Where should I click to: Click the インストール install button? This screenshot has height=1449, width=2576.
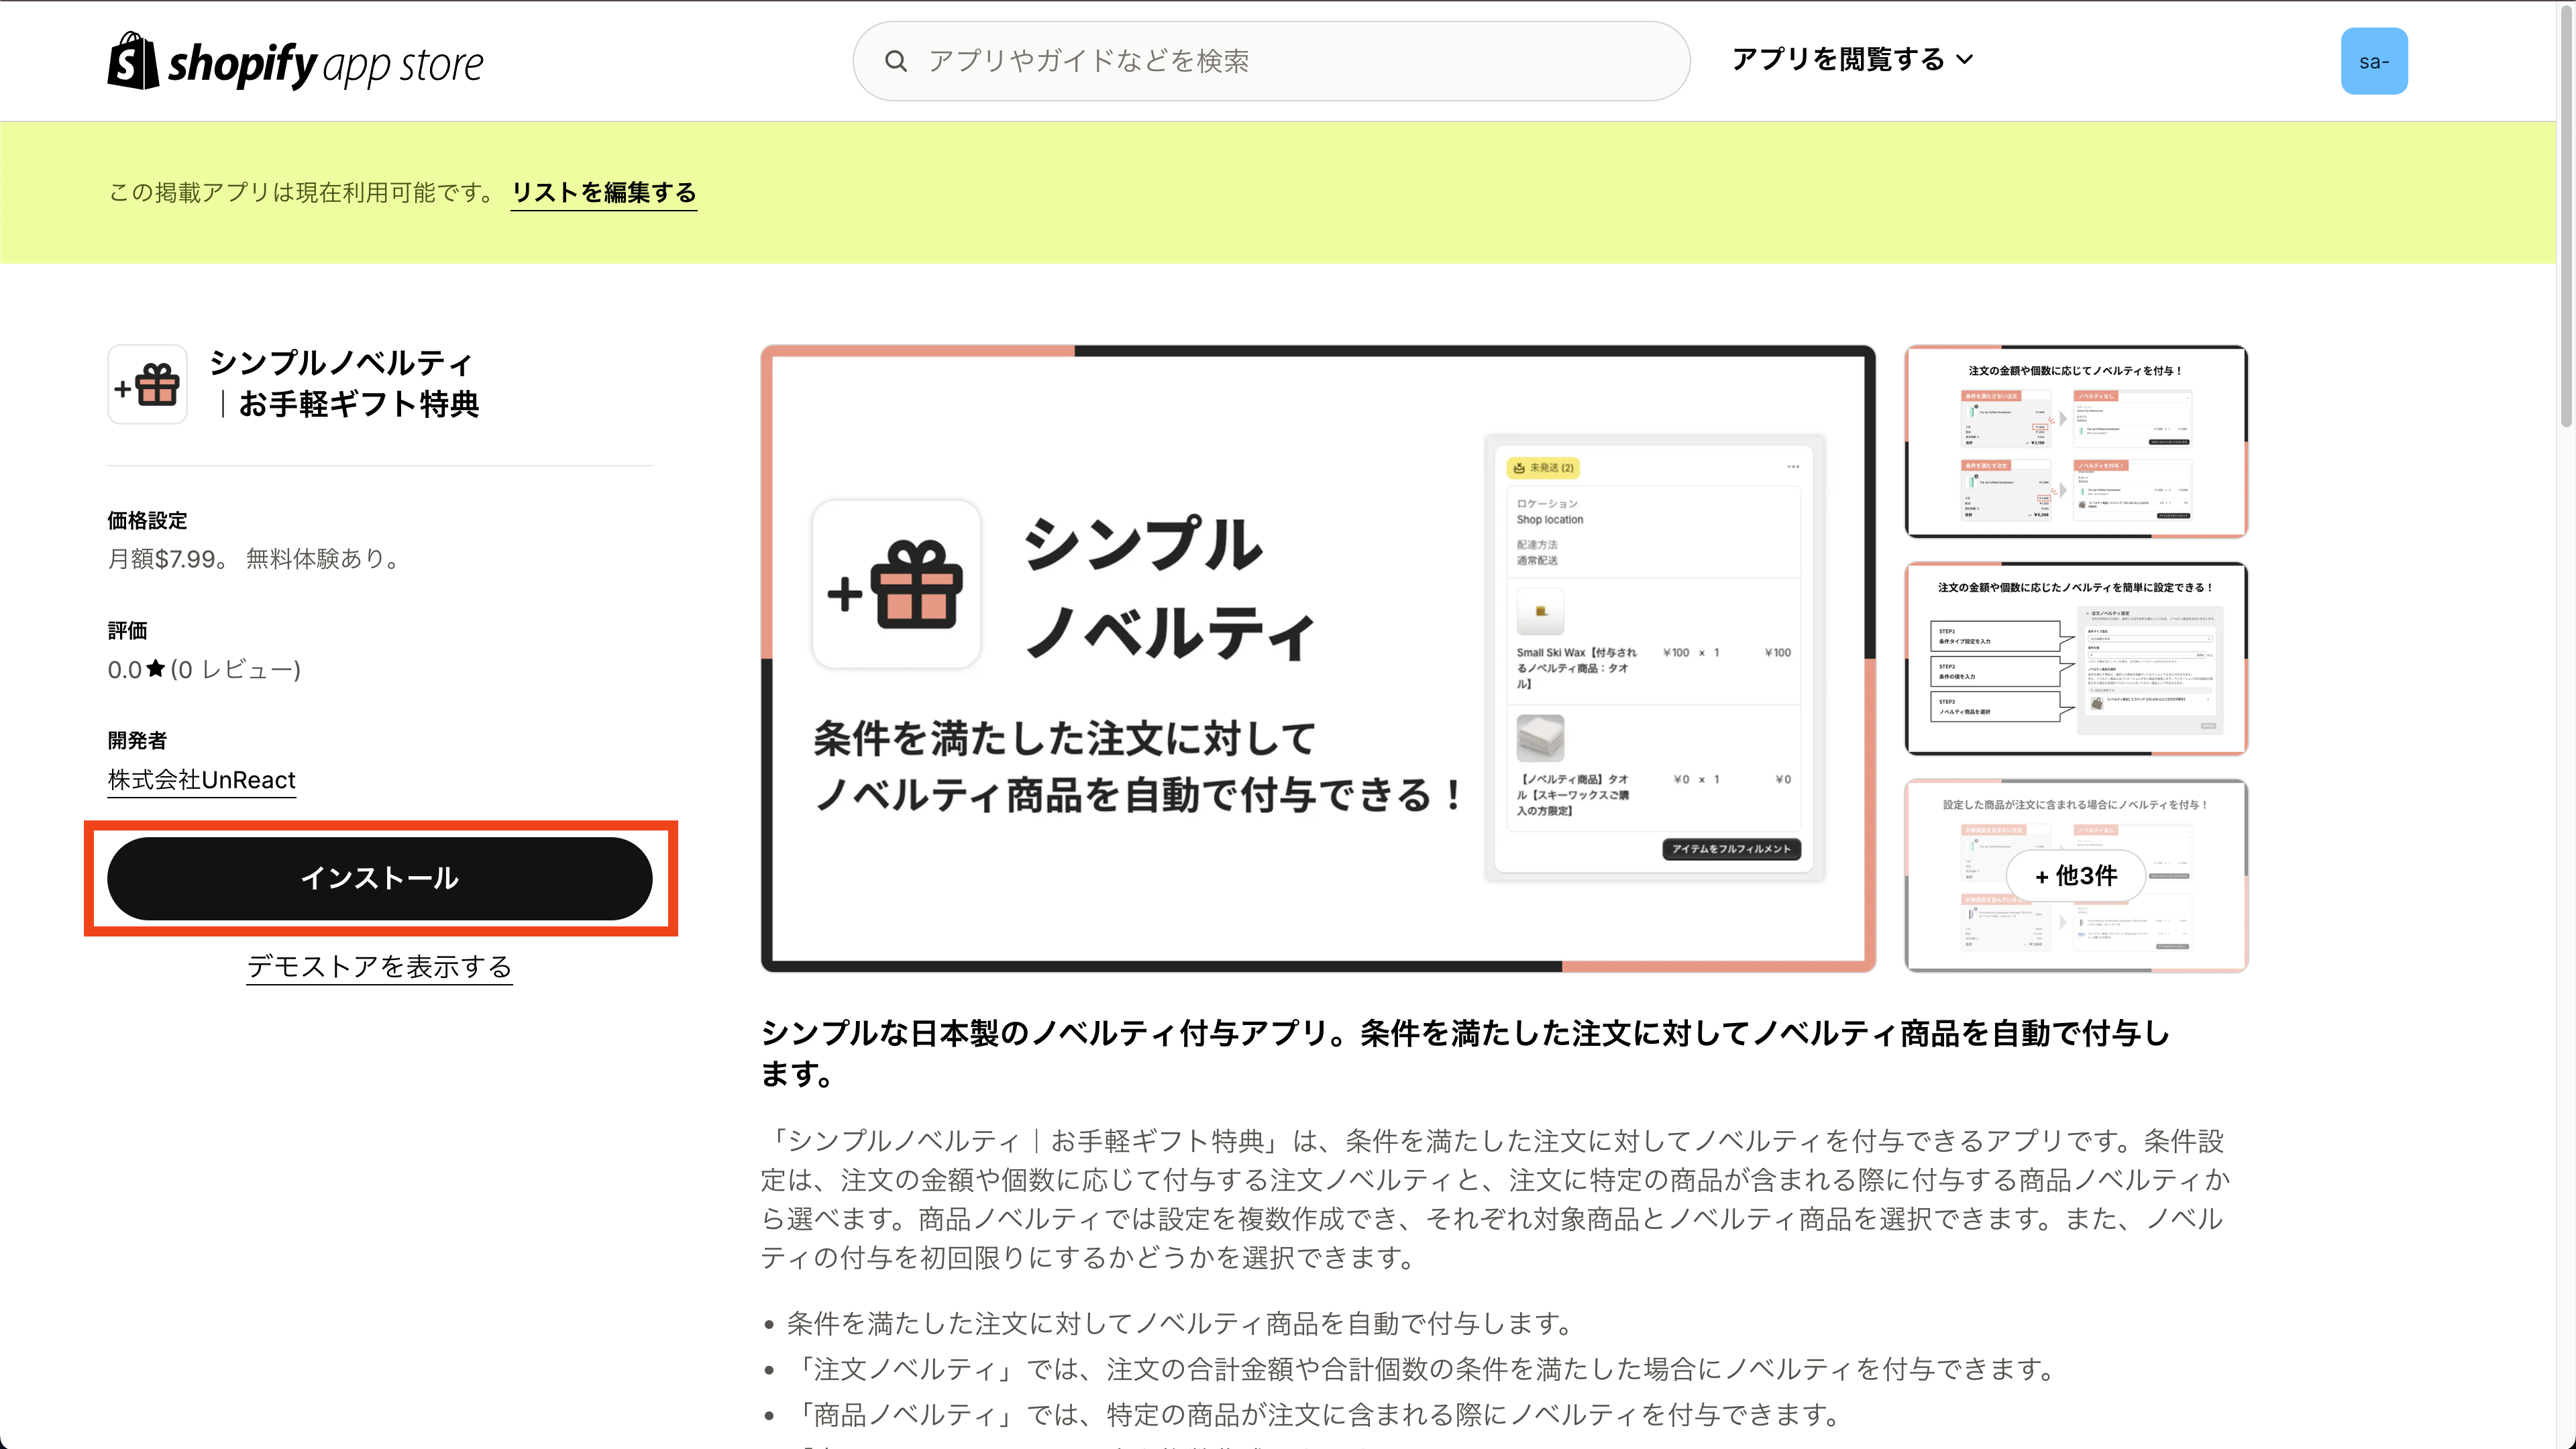pos(380,878)
